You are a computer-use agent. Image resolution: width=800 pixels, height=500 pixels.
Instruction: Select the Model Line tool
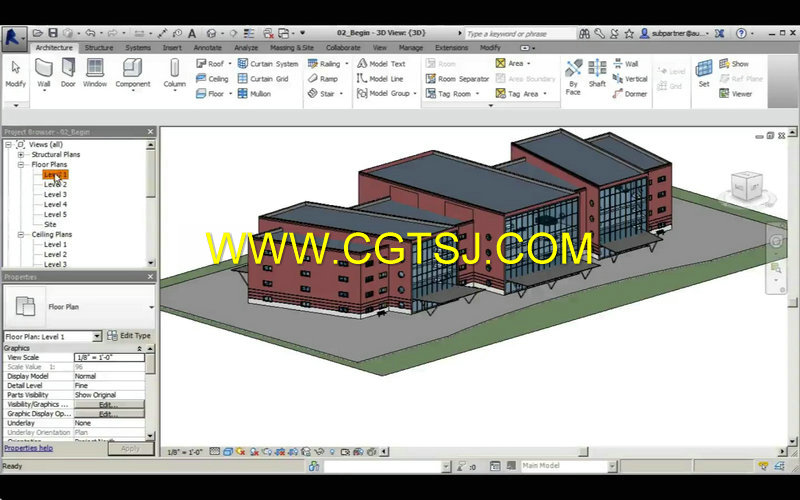click(x=380, y=79)
